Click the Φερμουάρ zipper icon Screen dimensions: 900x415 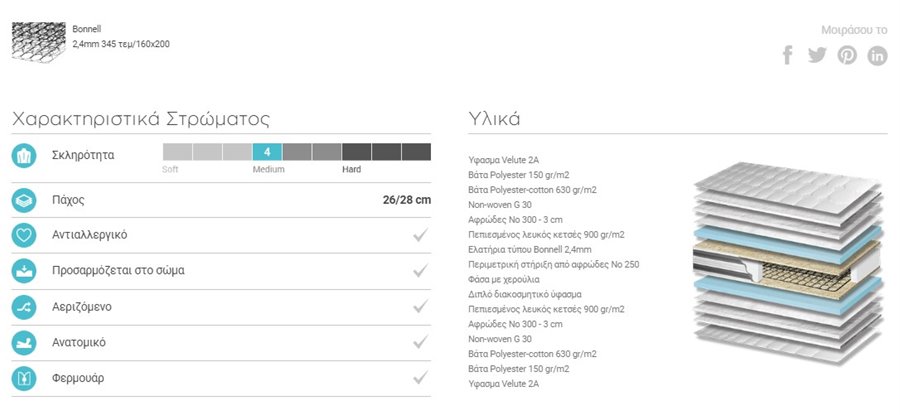pos(24,379)
